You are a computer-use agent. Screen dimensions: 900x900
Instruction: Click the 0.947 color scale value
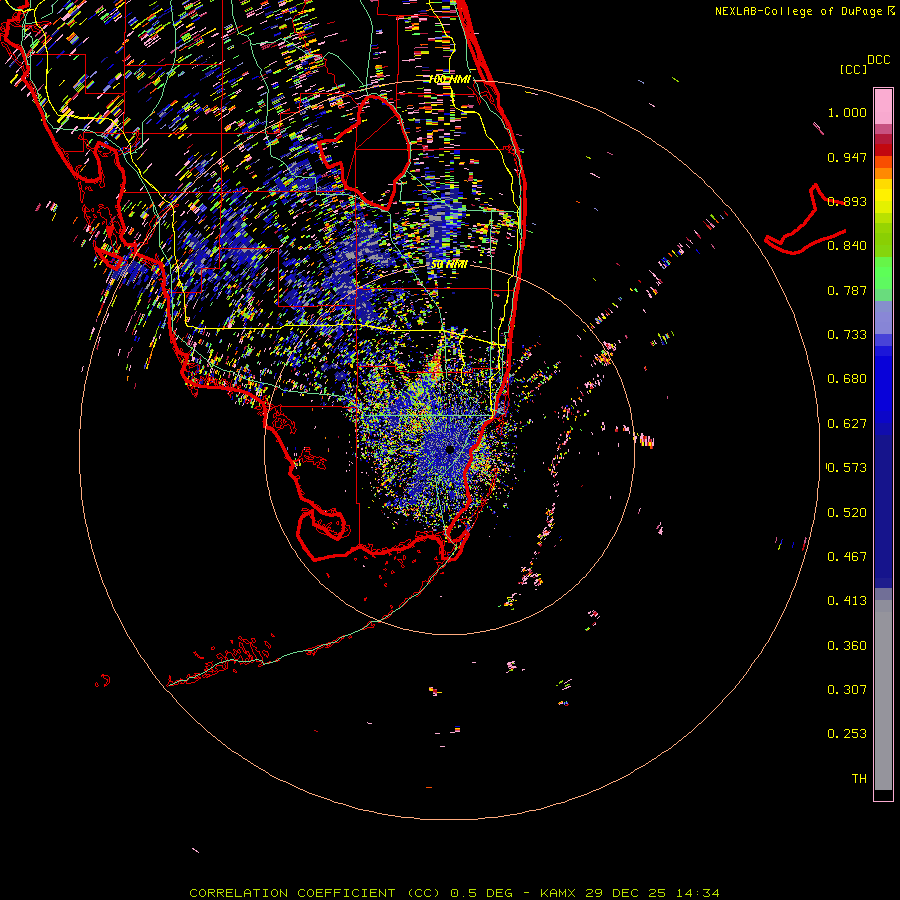pos(847,157)
